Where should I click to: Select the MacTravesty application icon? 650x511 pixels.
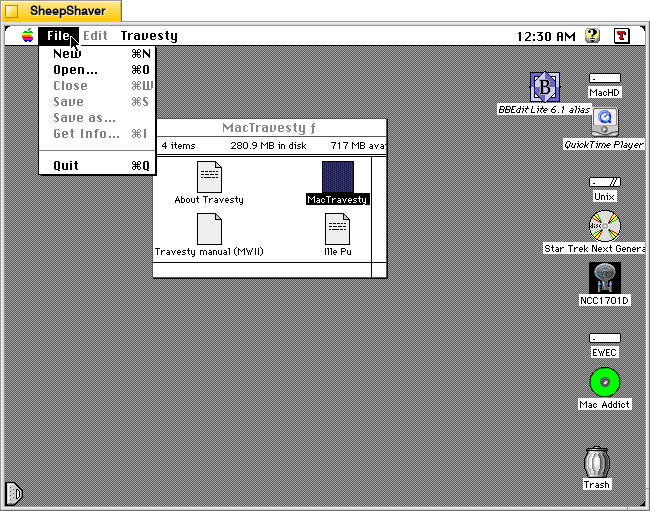[x=338, y=177]
